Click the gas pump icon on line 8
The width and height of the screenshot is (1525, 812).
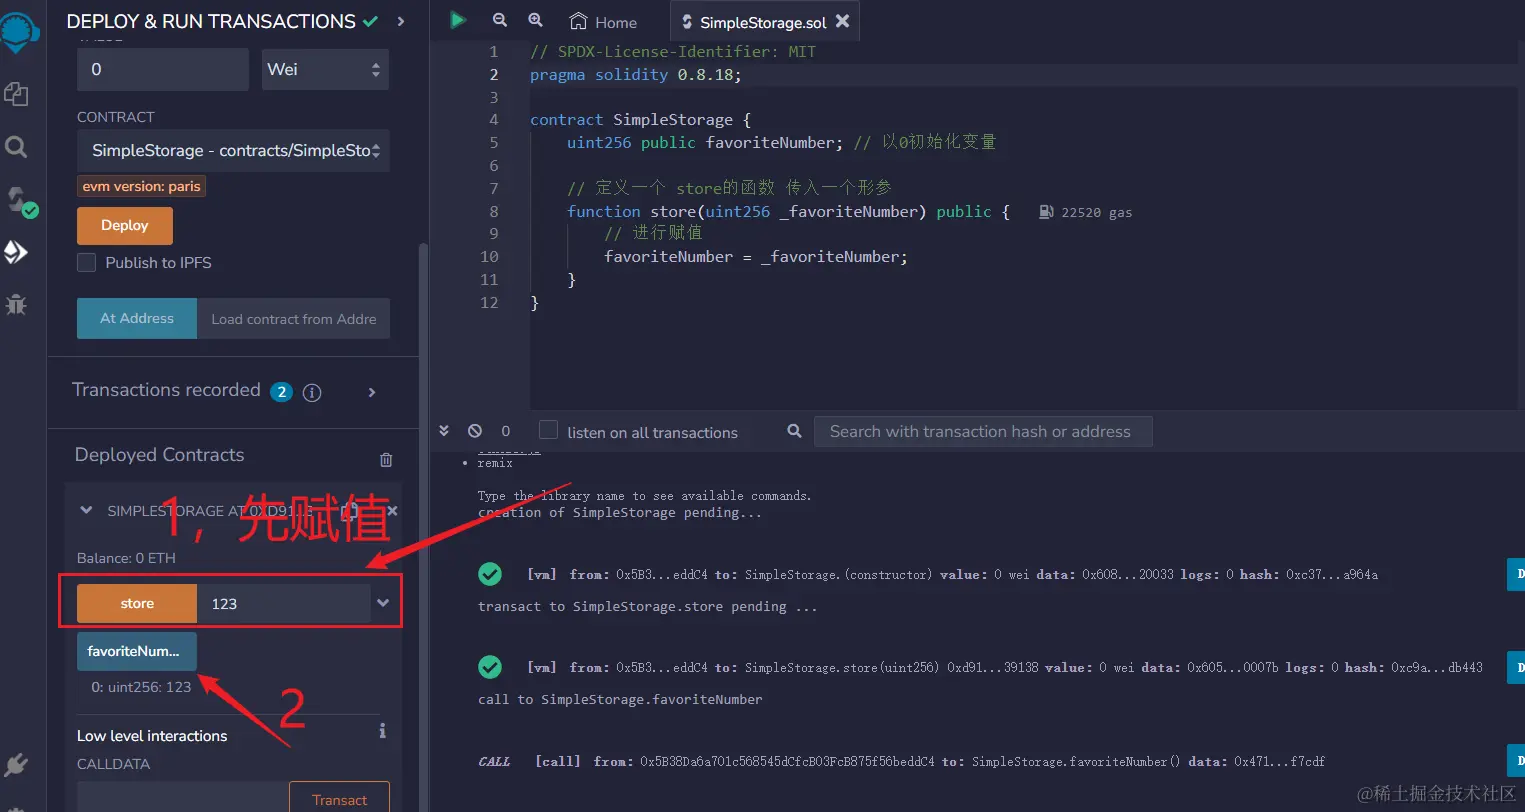point(1046,212)
